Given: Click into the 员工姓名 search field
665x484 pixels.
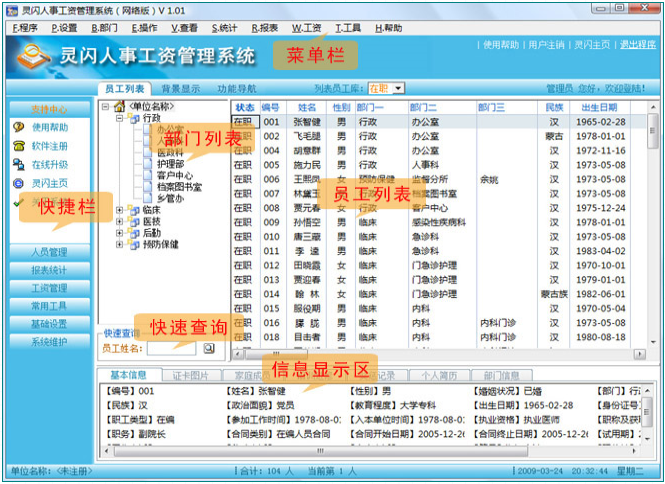Looking at the screenshot, I should [x=172, y=349].
